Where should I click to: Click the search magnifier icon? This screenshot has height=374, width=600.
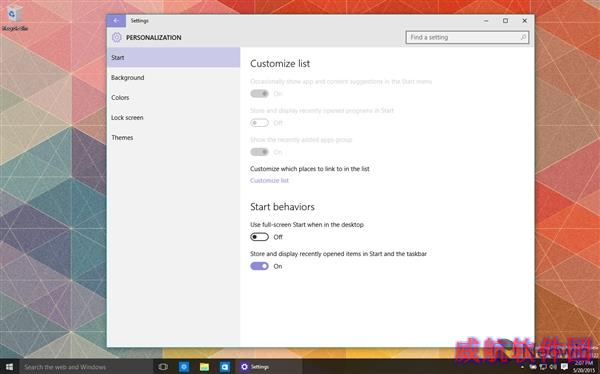(523, 37)
